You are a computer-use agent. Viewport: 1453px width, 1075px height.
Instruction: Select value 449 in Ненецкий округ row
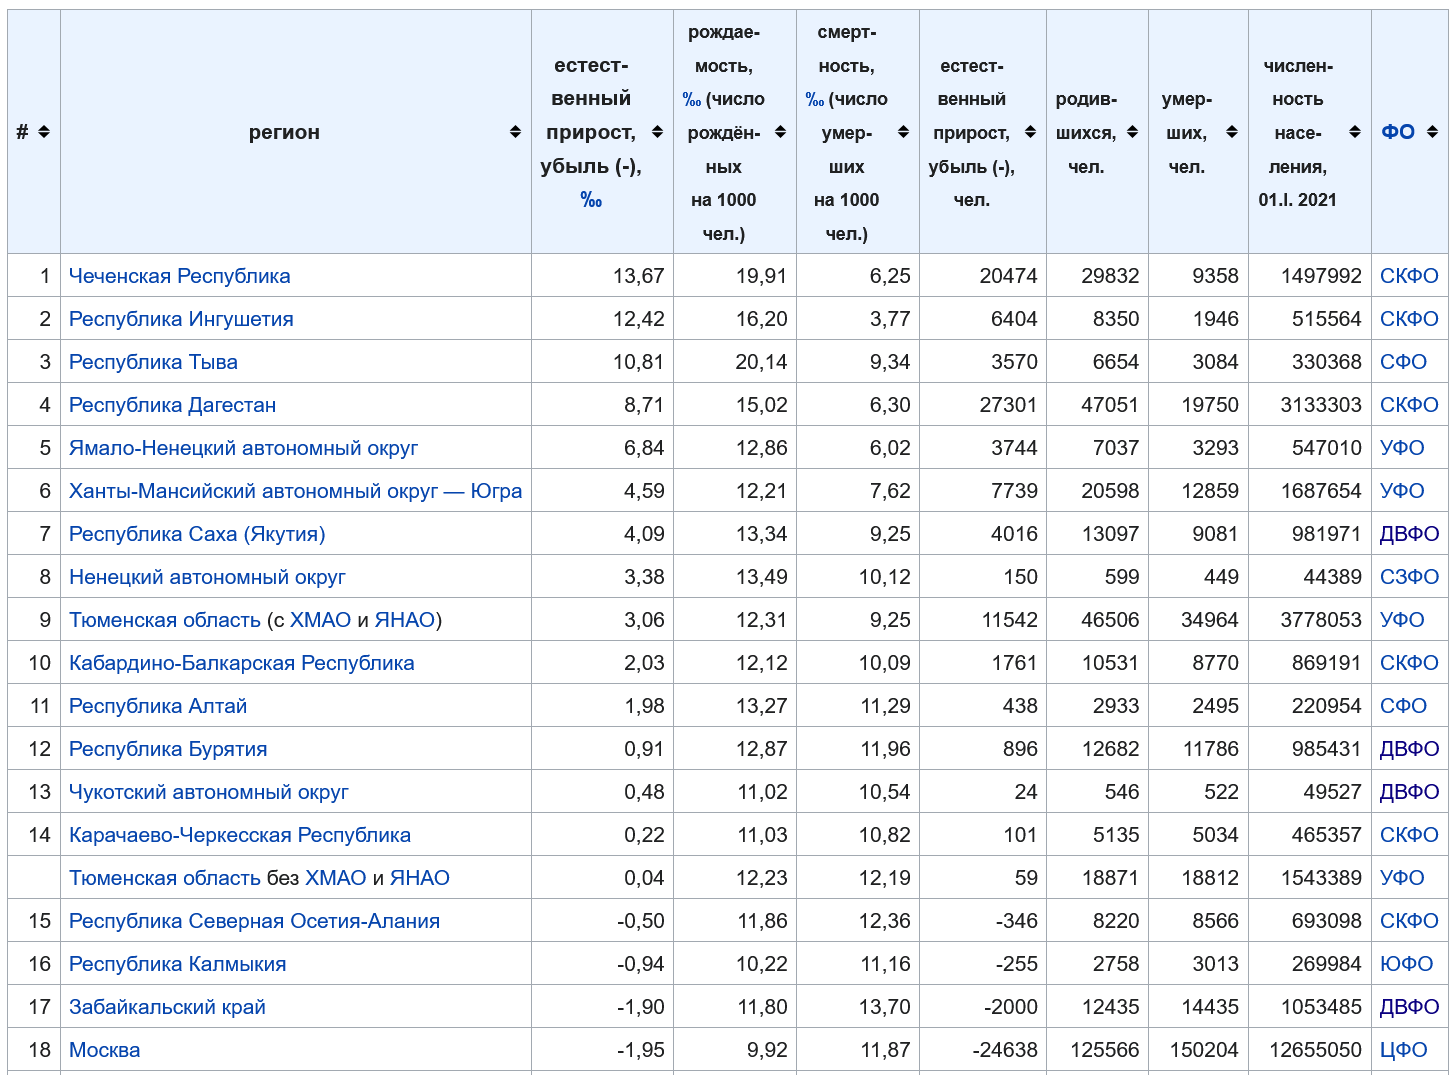click(1221, 577)
